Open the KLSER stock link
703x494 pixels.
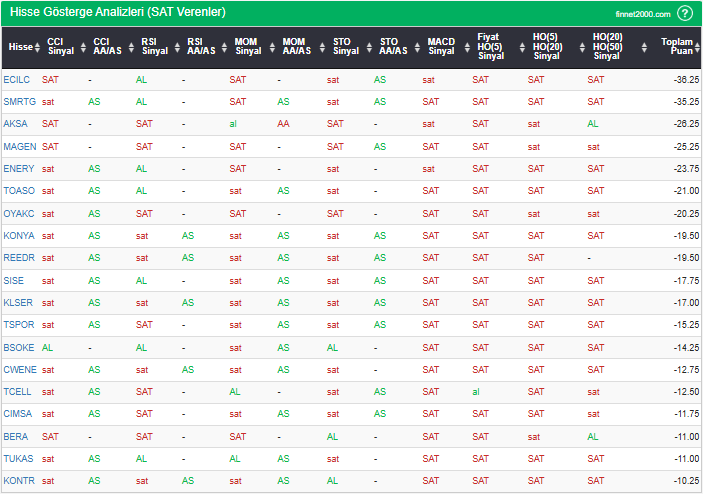(18, 303)
